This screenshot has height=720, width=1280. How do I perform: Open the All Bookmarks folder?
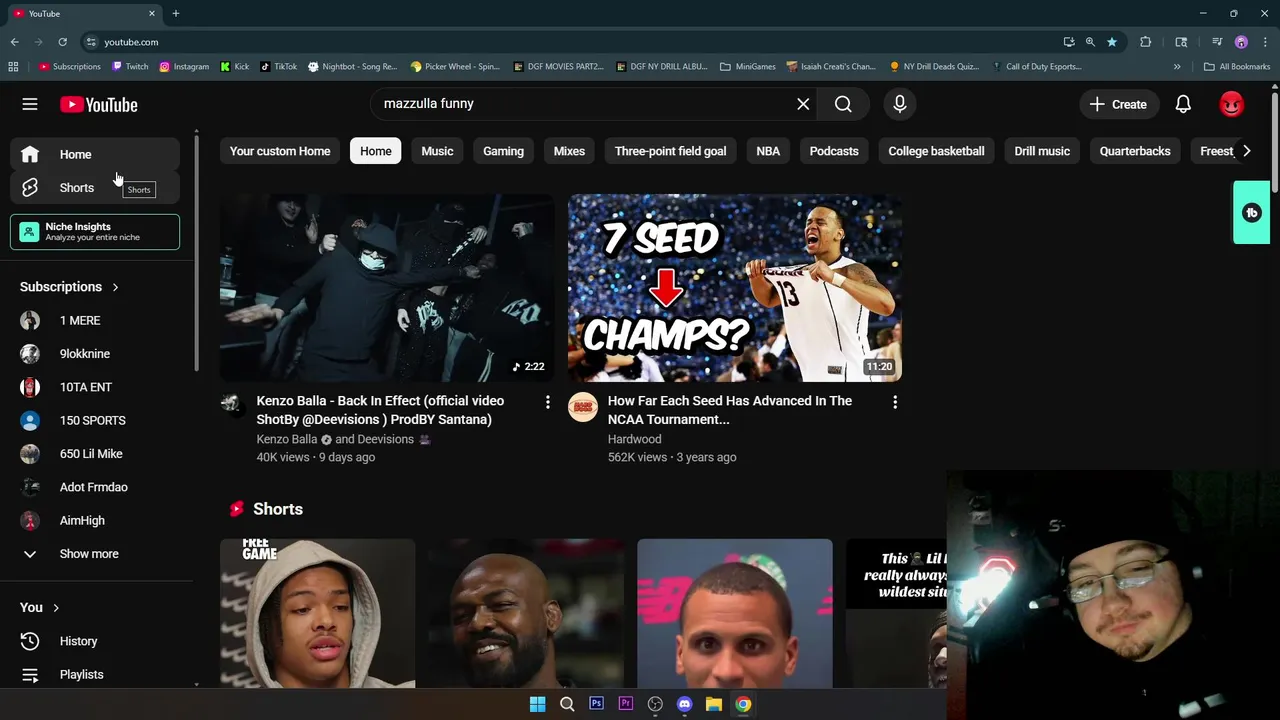pyautogui.click(x=1237, y=67)
